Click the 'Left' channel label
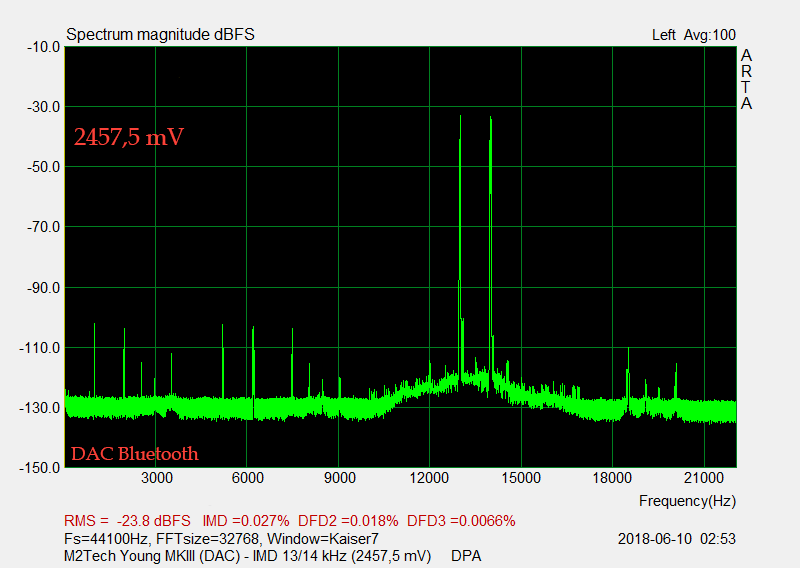This screenshot has height=568, width=800. pyautogui.click(x=663, y=35)
